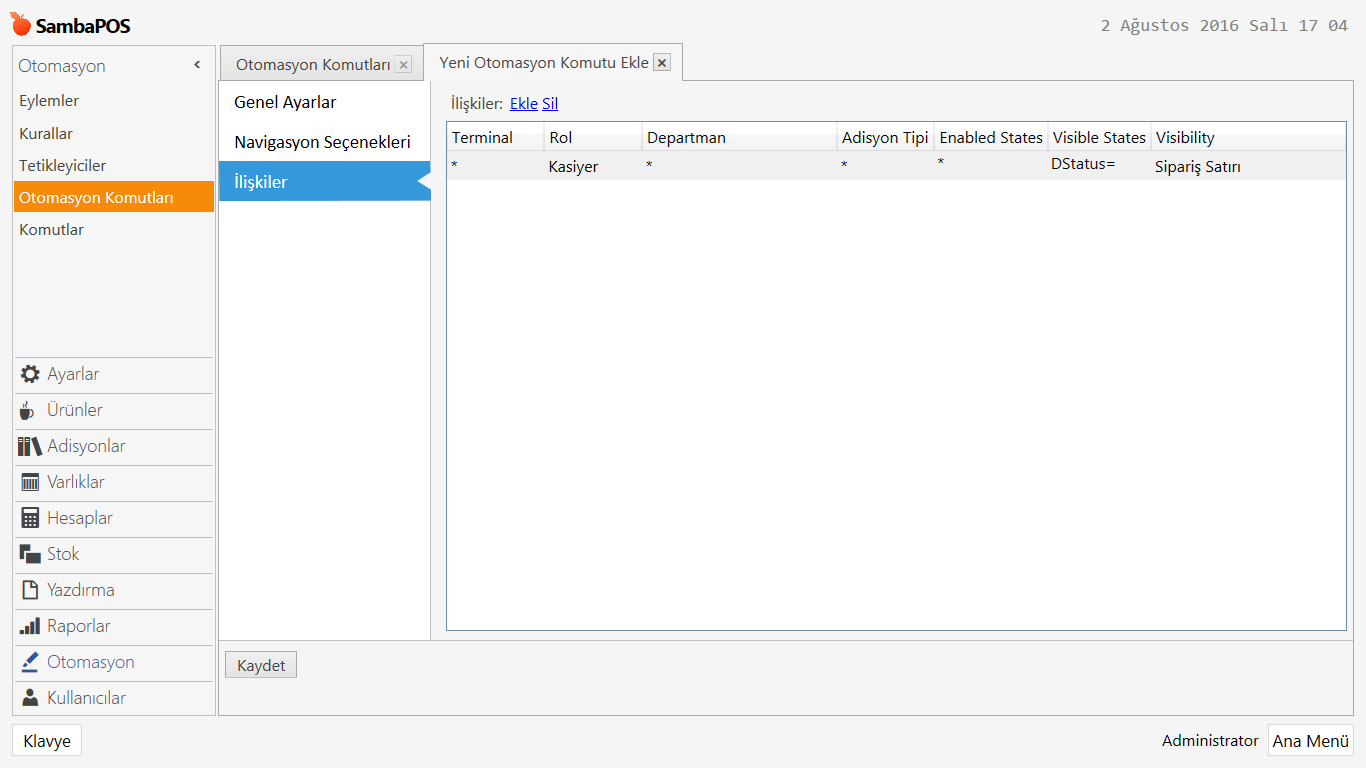
Task: Select Otomasyon Komutları in the sidebar
Action: [114, 197]
